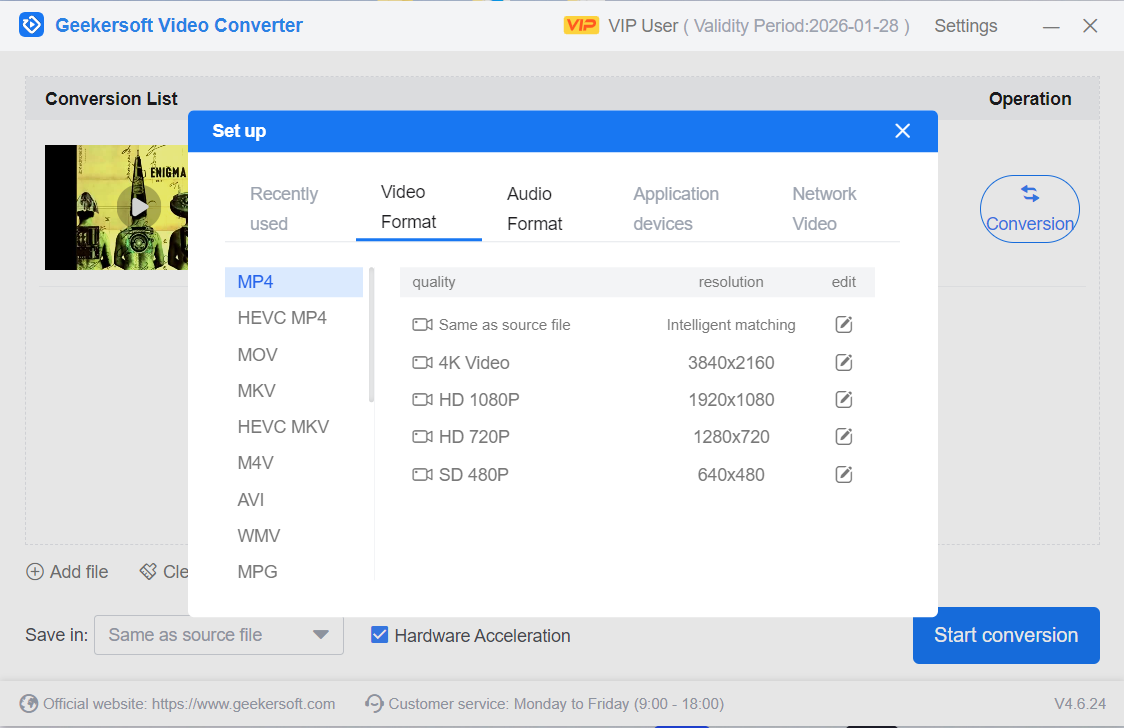Choose the Same as source file quality row

tap(637, 325)
